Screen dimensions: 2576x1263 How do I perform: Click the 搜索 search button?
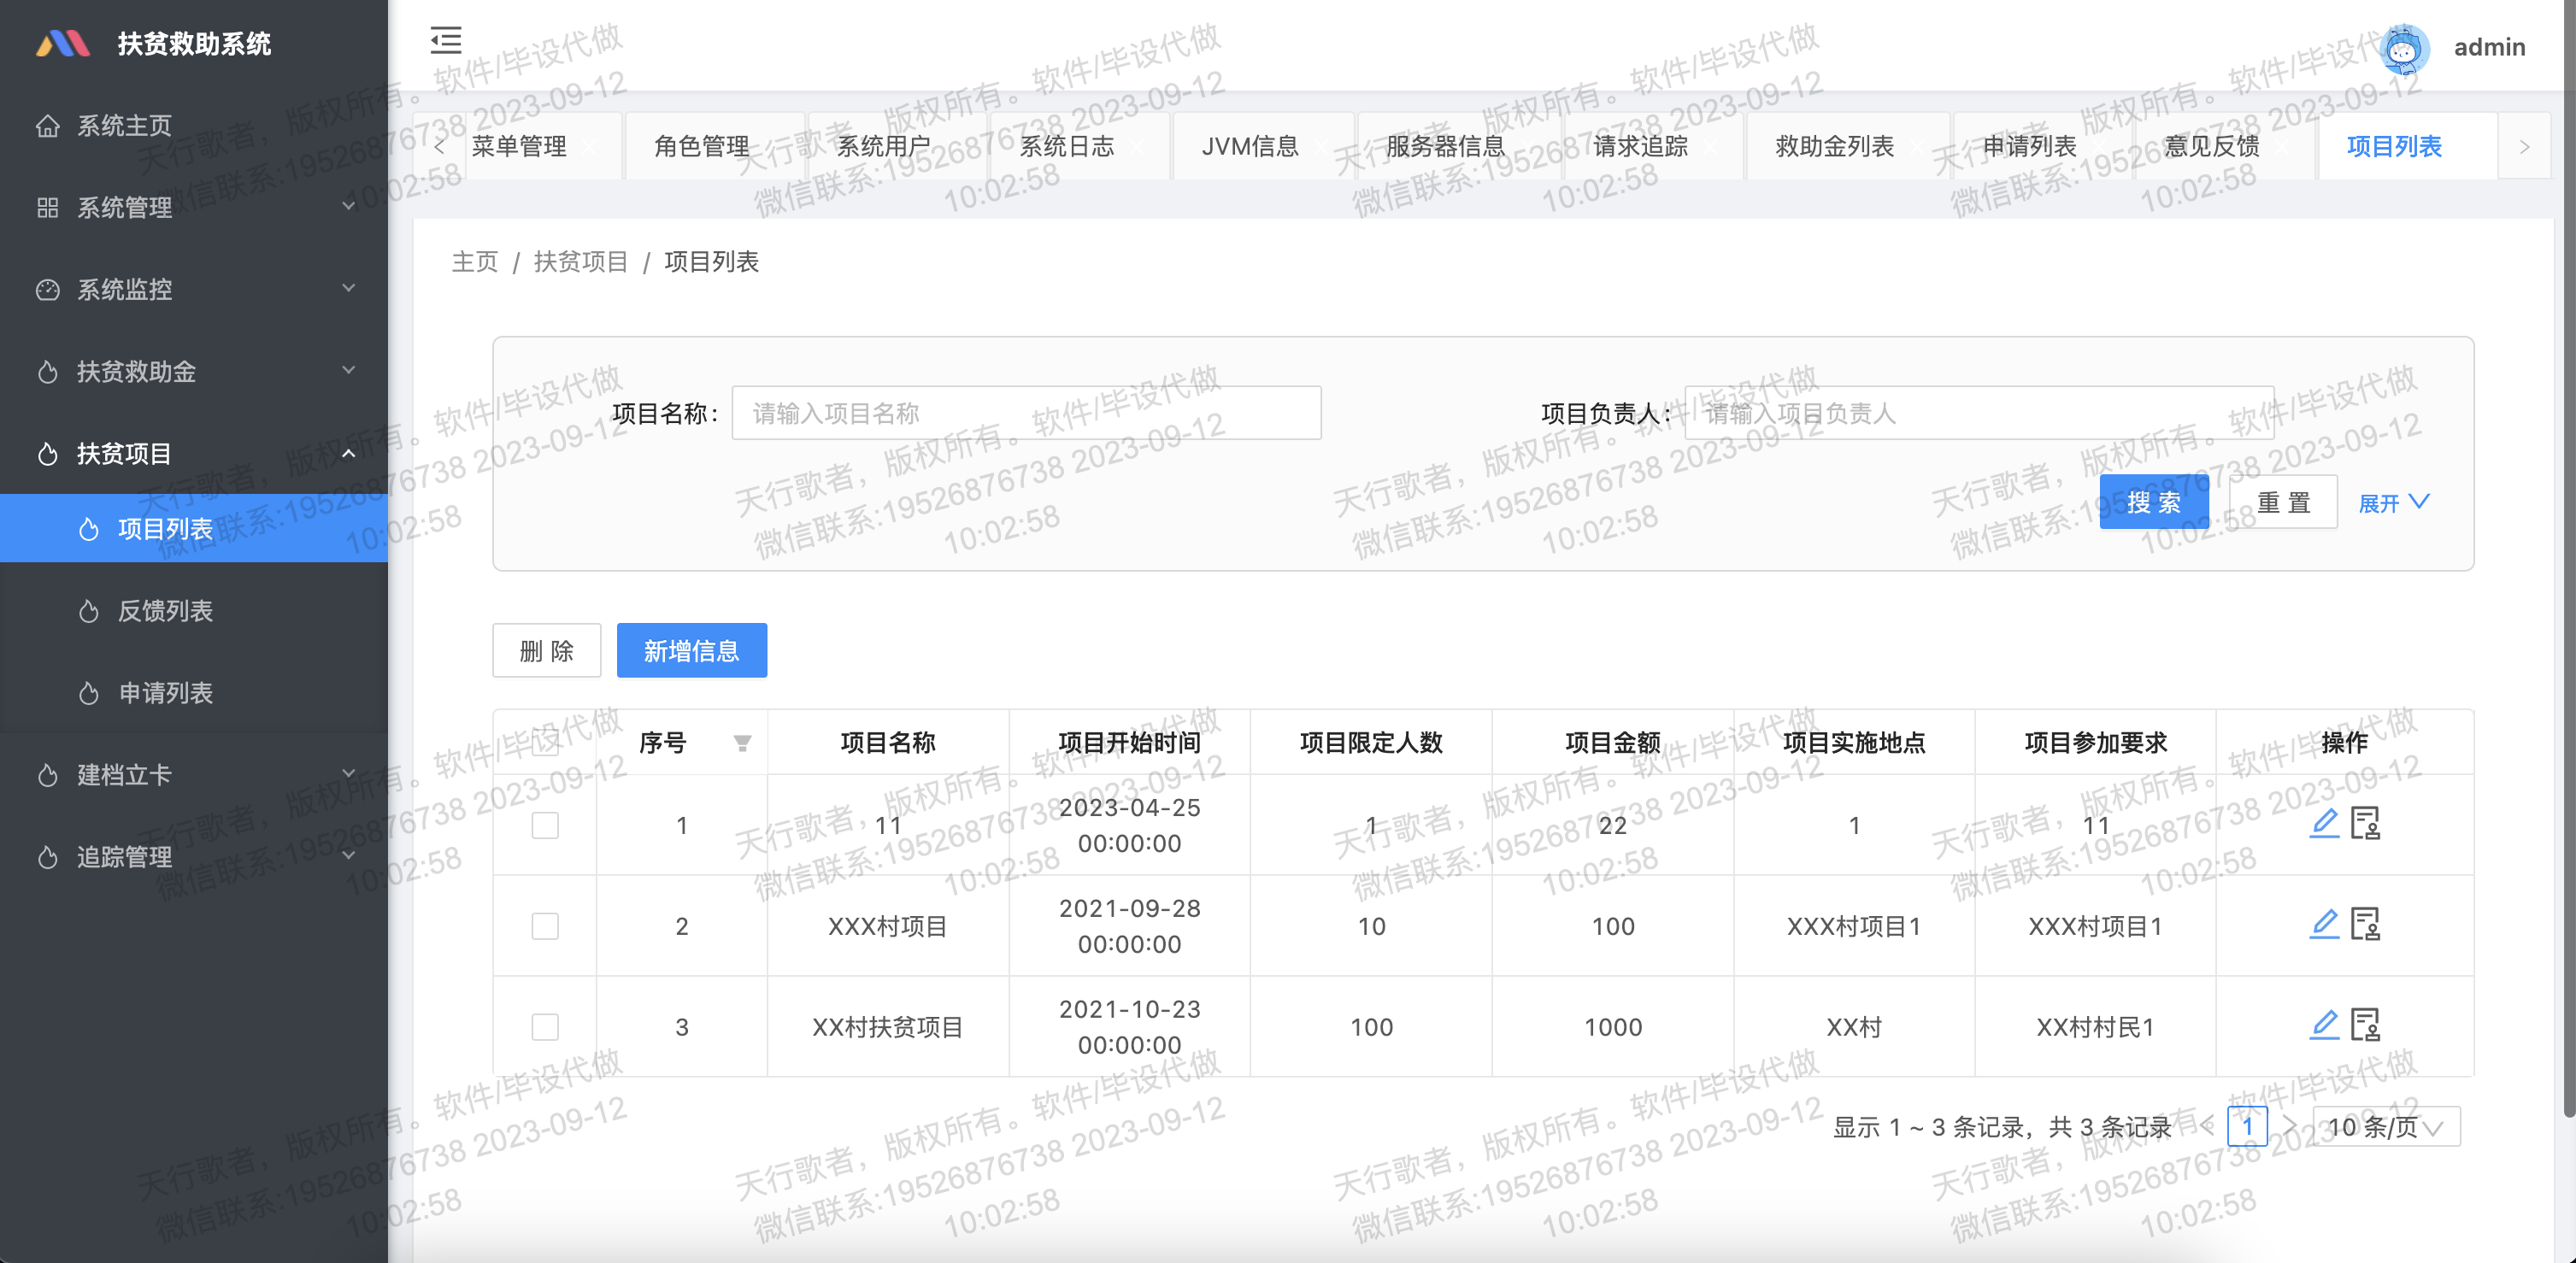(2154, 502)
